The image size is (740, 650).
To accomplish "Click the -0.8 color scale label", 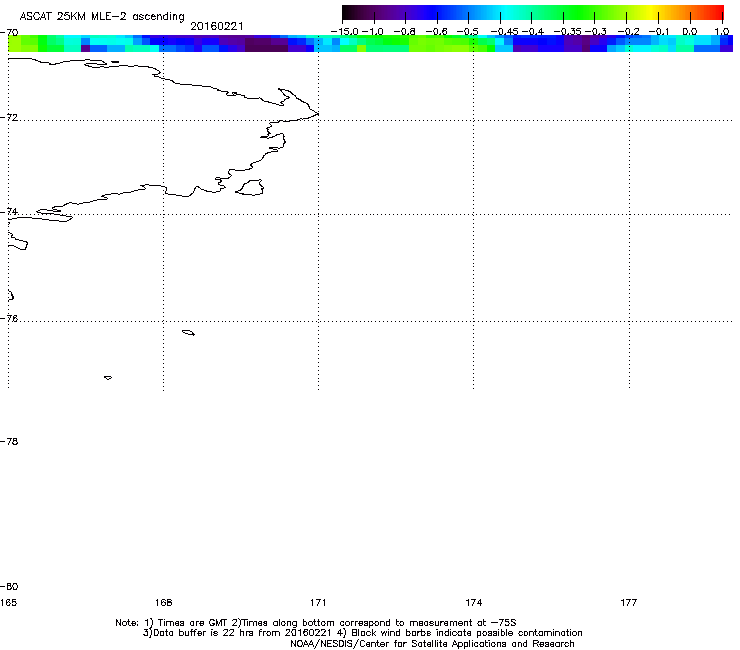I will click(404, 32).
